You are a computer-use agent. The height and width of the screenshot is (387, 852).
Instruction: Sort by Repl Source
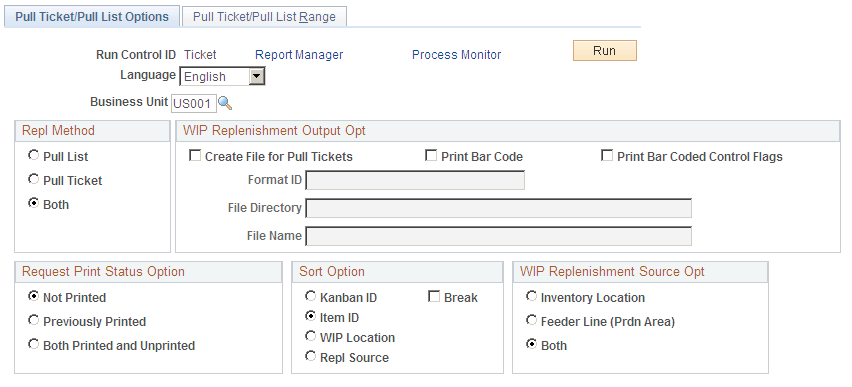coord(310,356)
